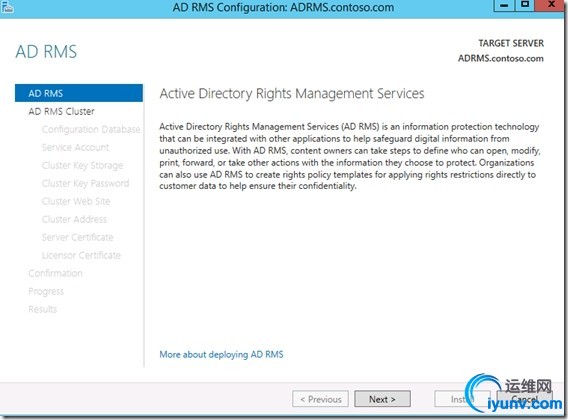Select the AD RMS step in sidebar
This screenshot has height=420, width=568.
pyautogui.click(x=79, y=93)
